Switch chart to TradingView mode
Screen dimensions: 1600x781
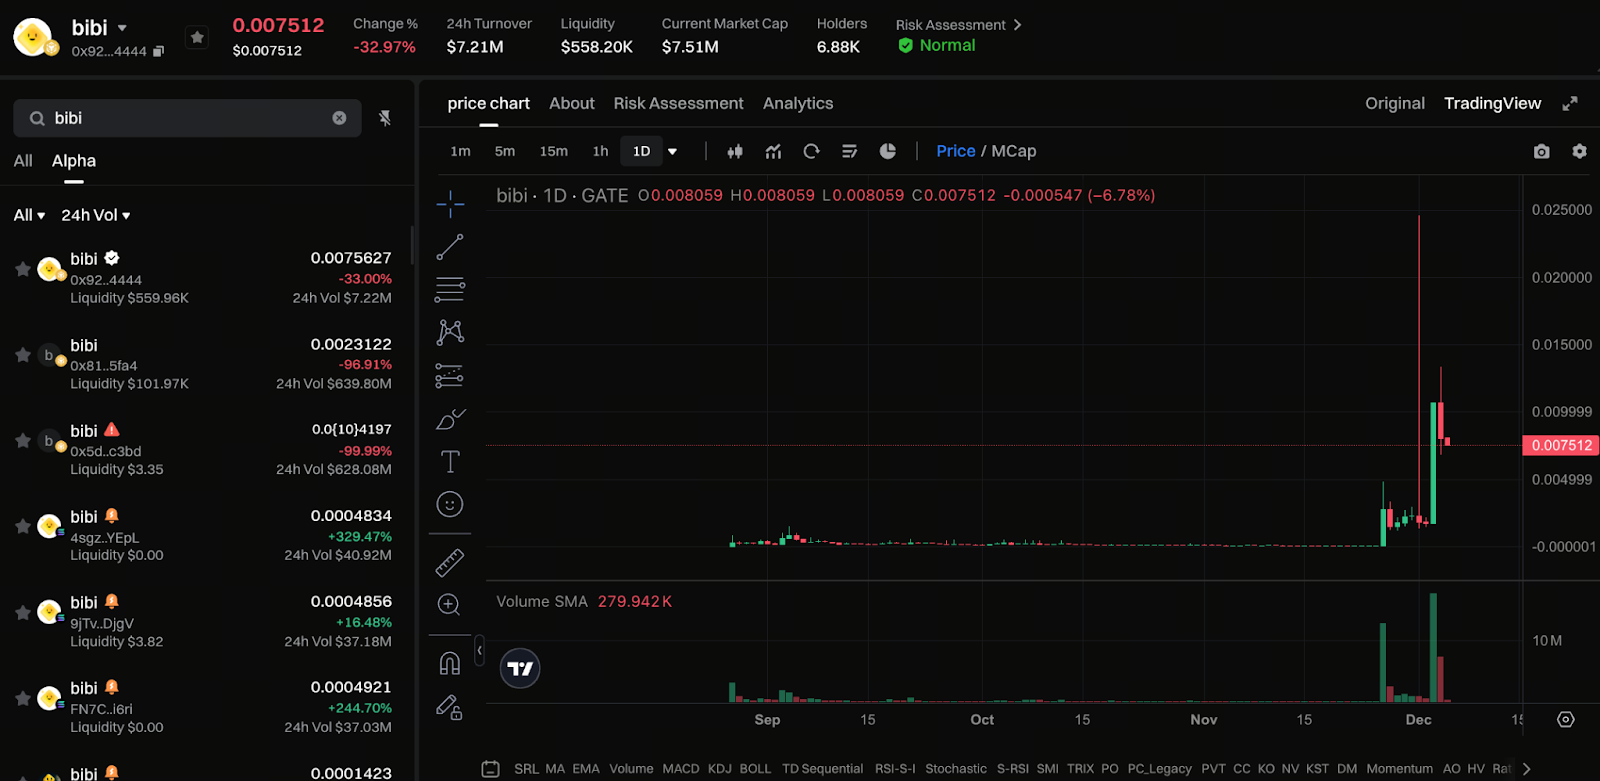point(1492,103)
